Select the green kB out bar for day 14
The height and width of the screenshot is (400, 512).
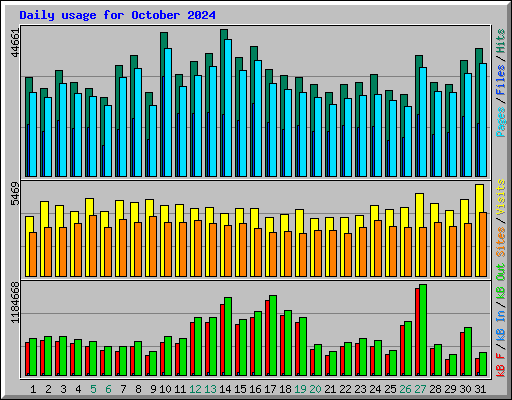[228, 337]
